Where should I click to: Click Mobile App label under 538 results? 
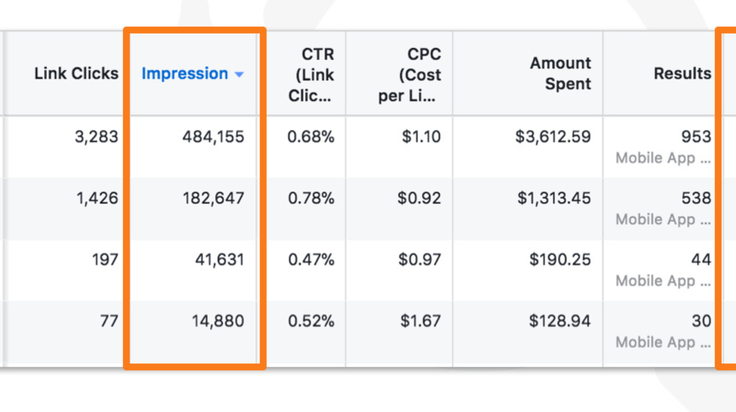663,220
